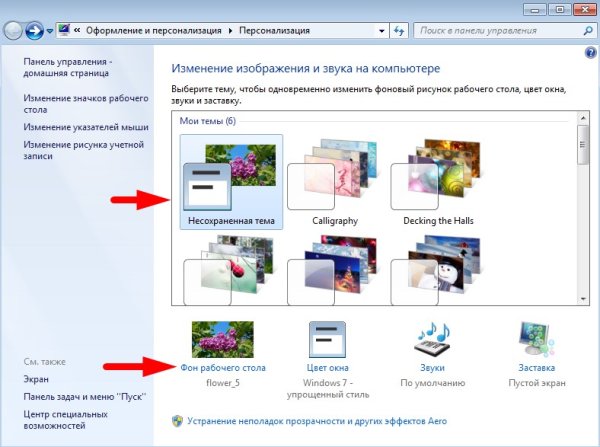Image resolution: width=600 pixels, height=447 pixels.
Task: Open the Цвет окна link
Action: [x=328, y=368]
